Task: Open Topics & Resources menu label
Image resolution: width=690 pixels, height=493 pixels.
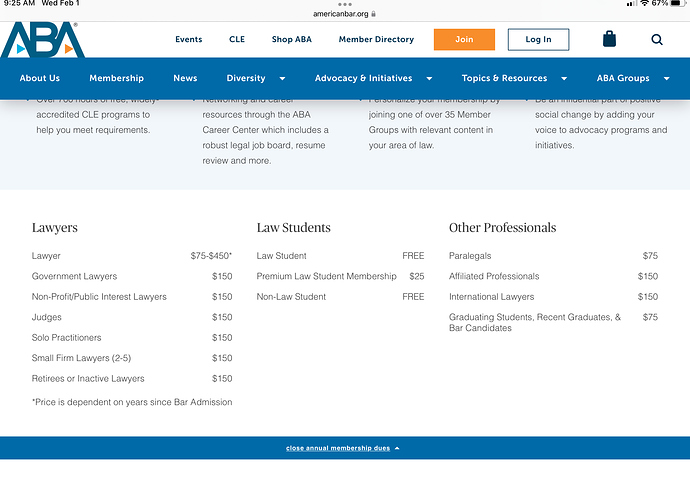Action: click(504, 78)
